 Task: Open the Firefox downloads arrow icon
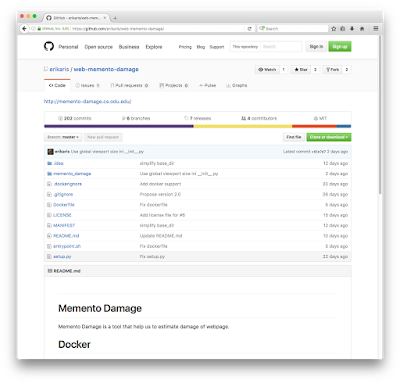[352, 29]
